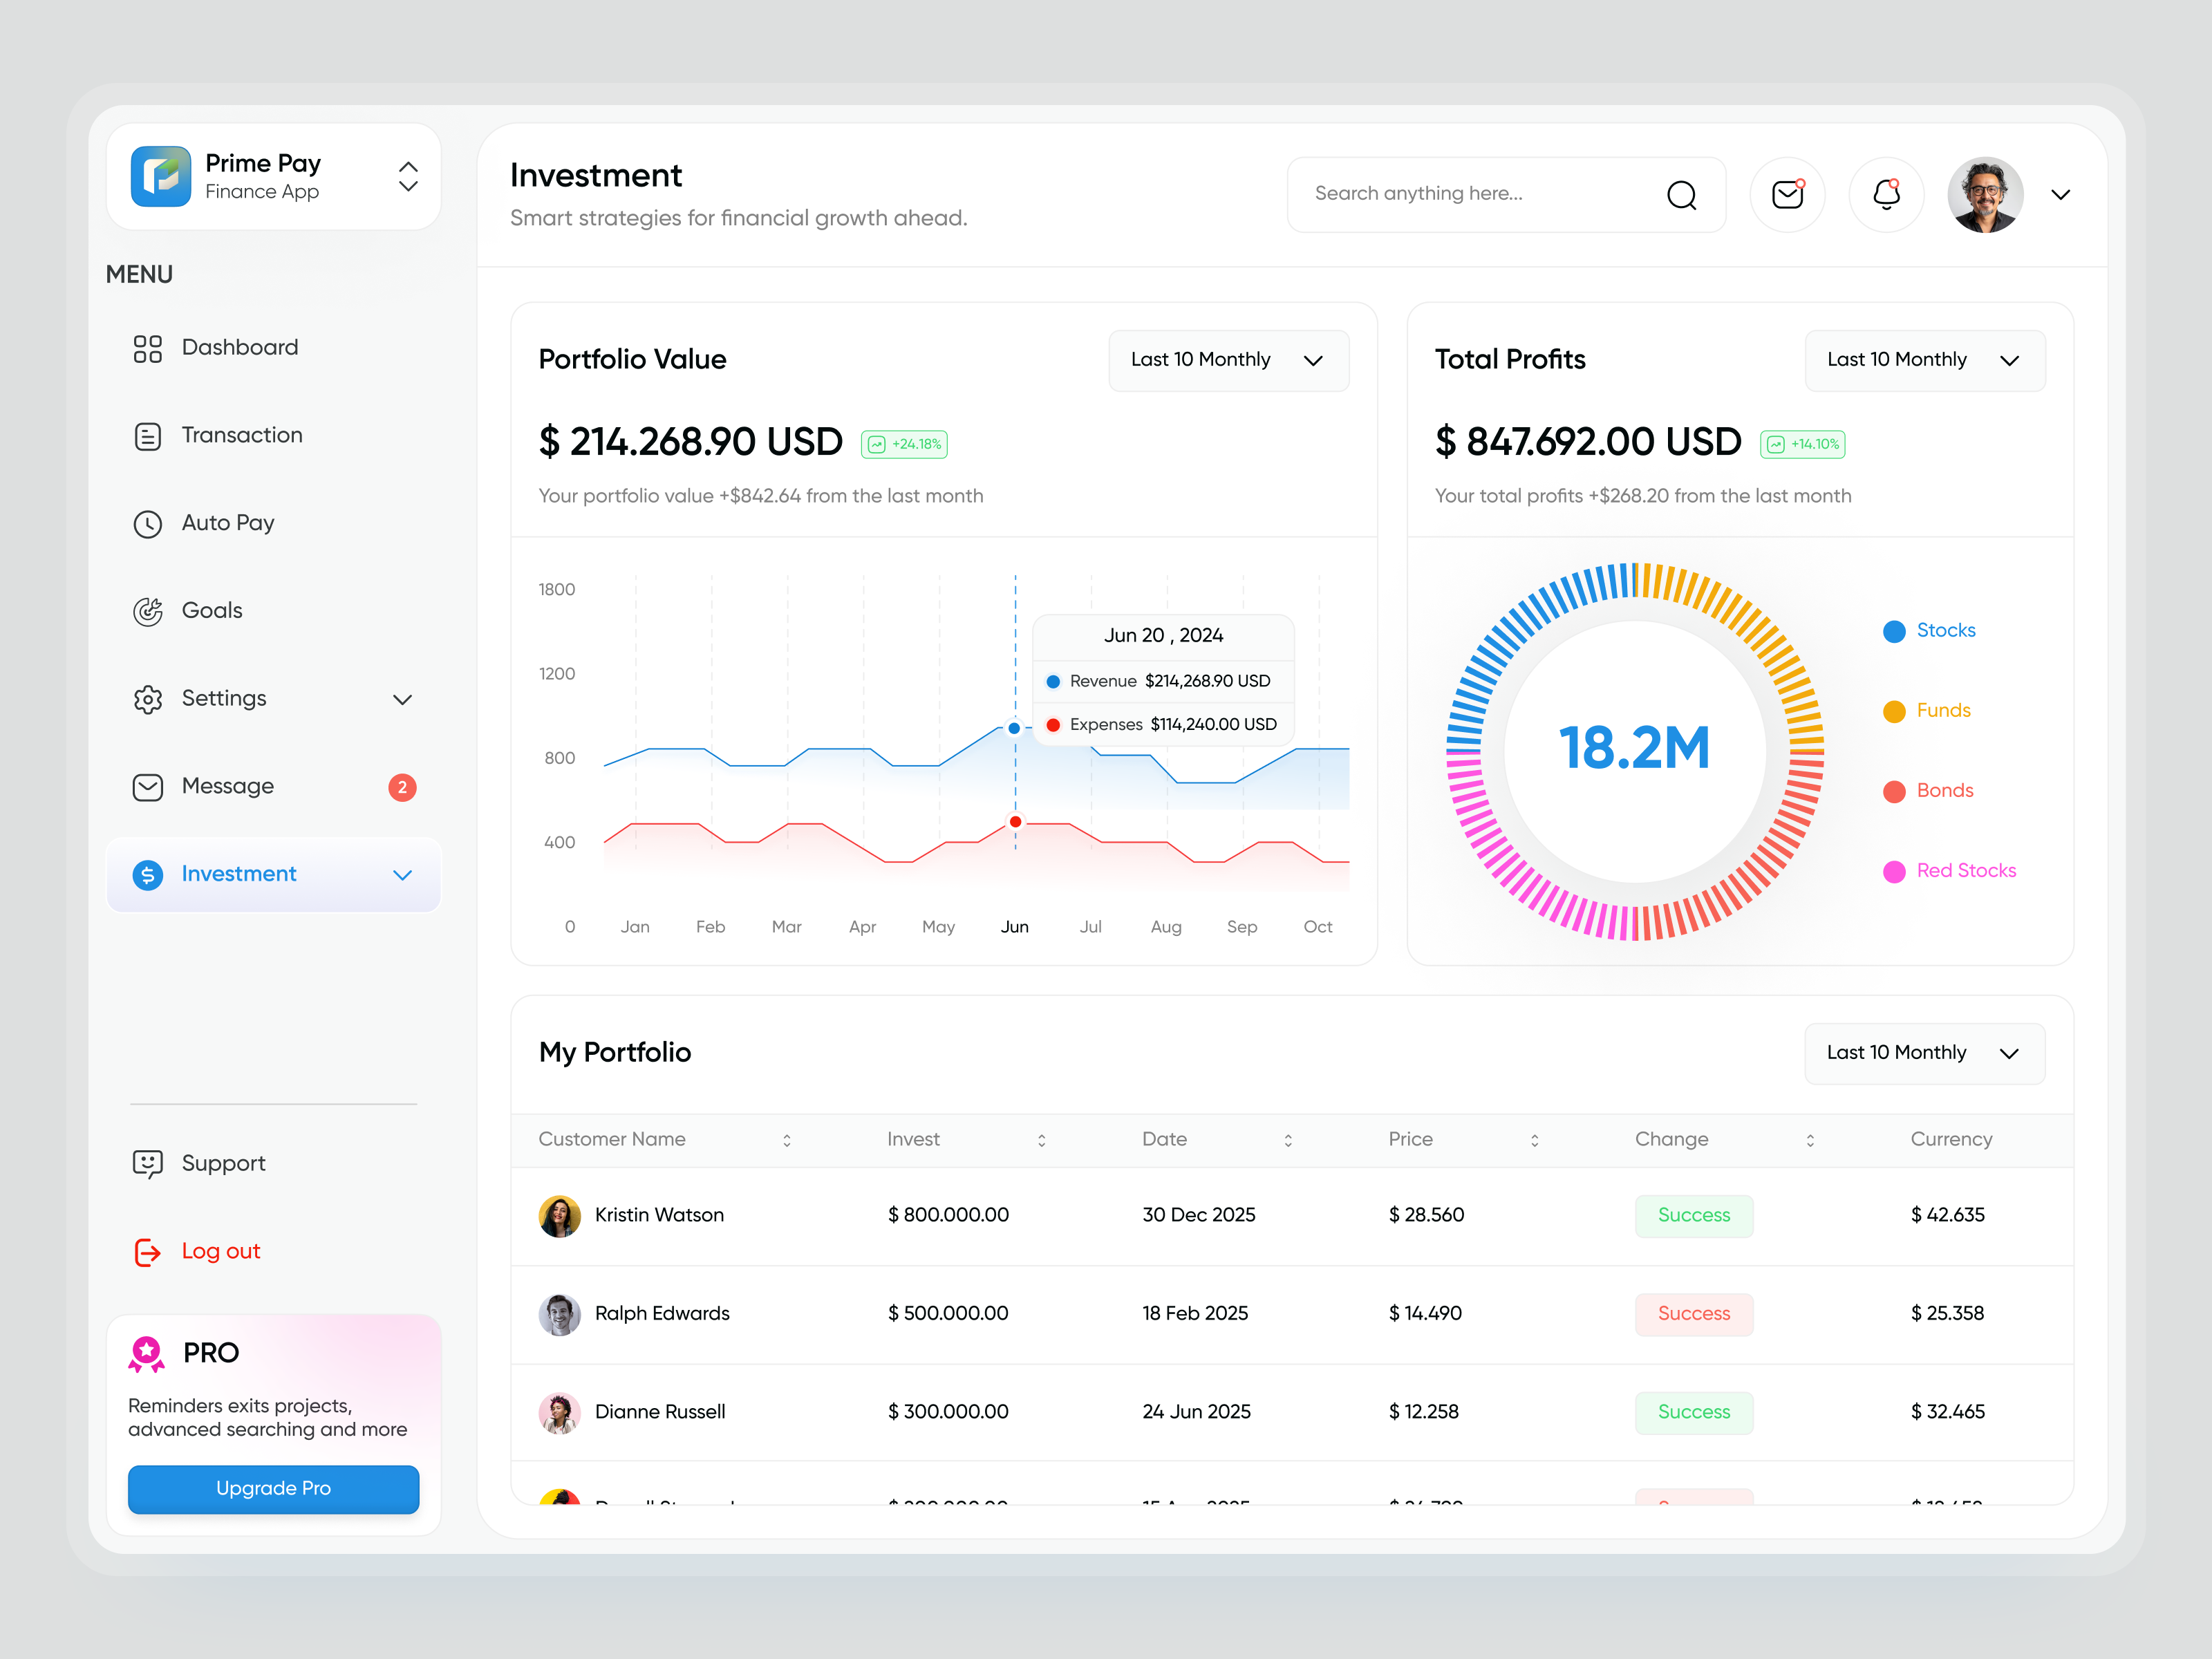Open the Dashboard menu icon
Image resolution: width=2212 pixels, height=1659 pixels.
click(x=148, y=347)
